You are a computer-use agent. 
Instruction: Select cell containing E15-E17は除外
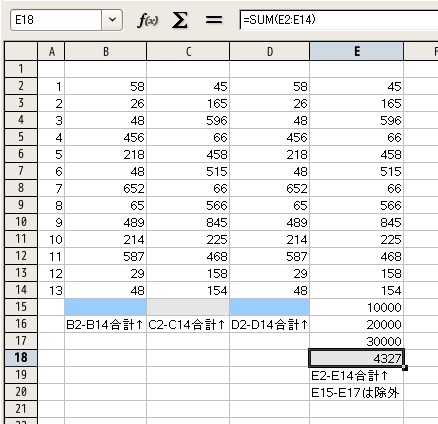point(356,392)
